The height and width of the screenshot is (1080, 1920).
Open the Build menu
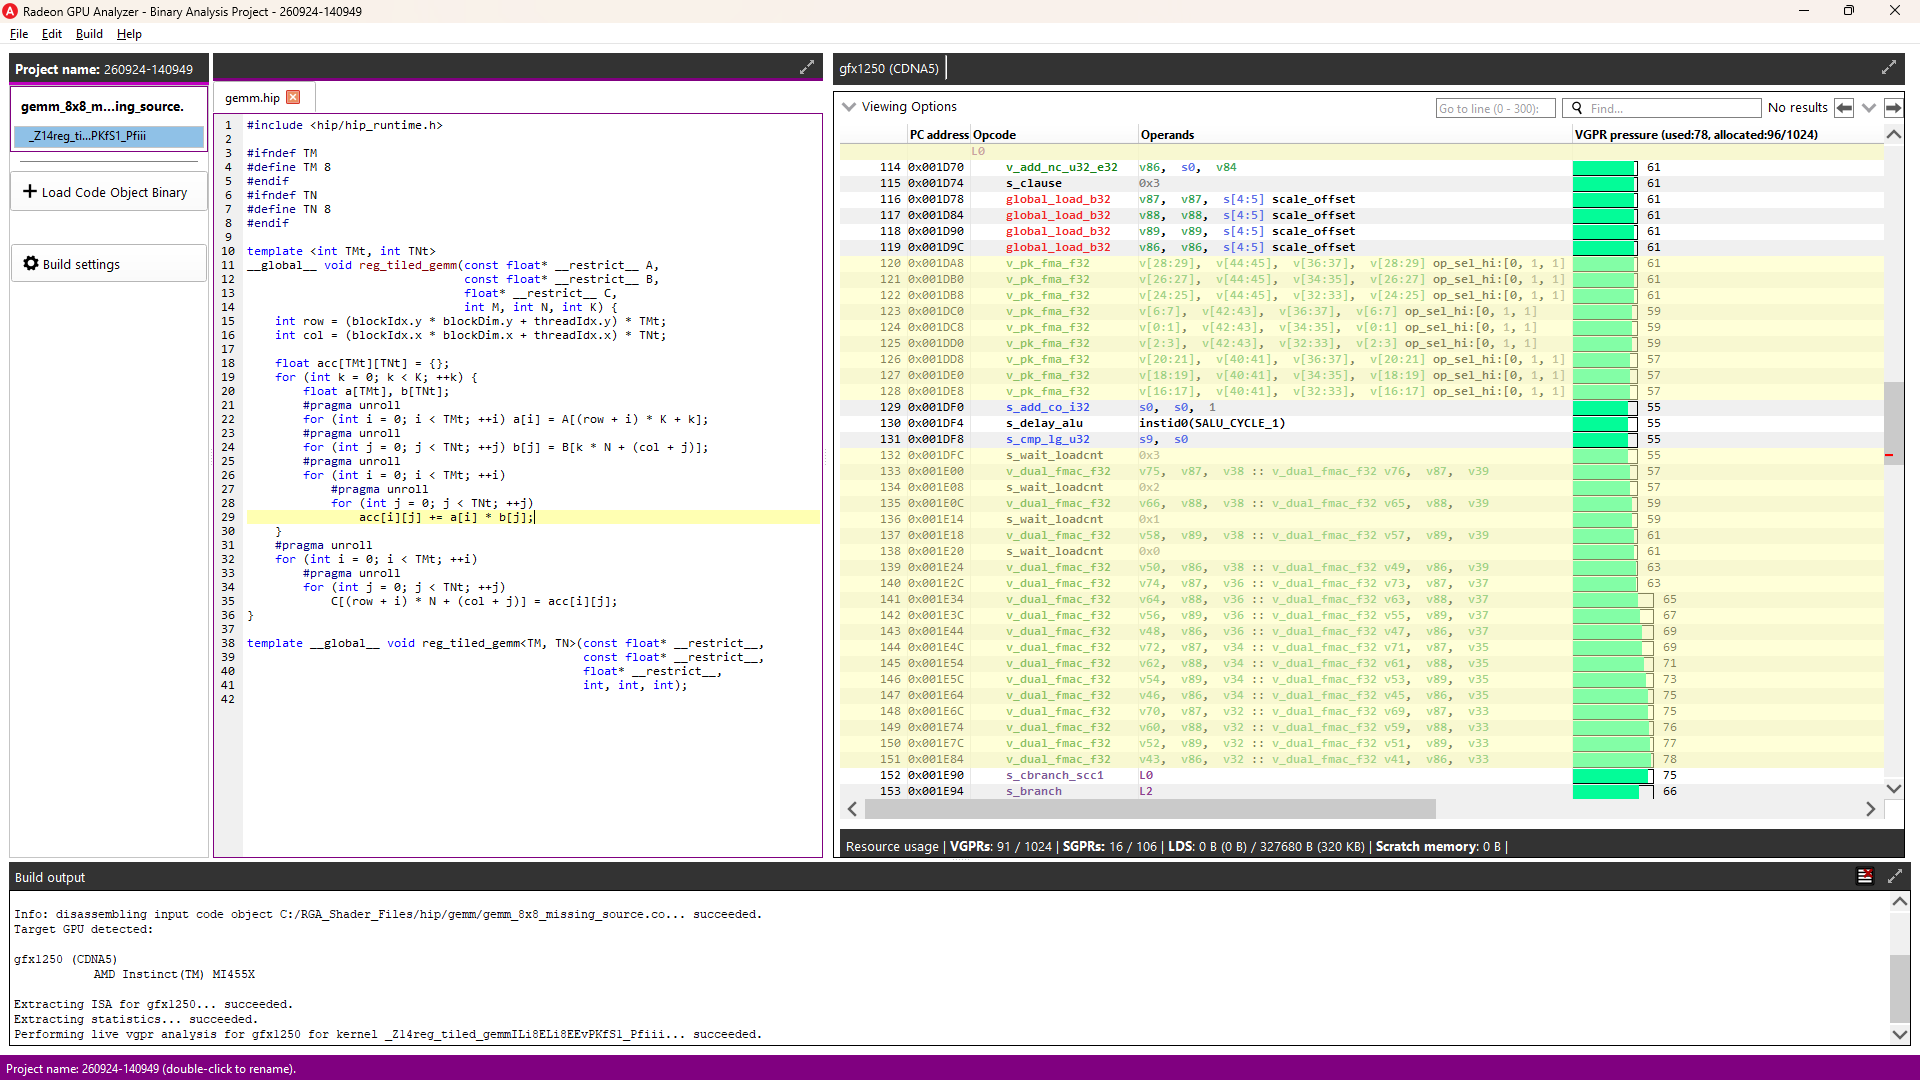coord(89,34)
